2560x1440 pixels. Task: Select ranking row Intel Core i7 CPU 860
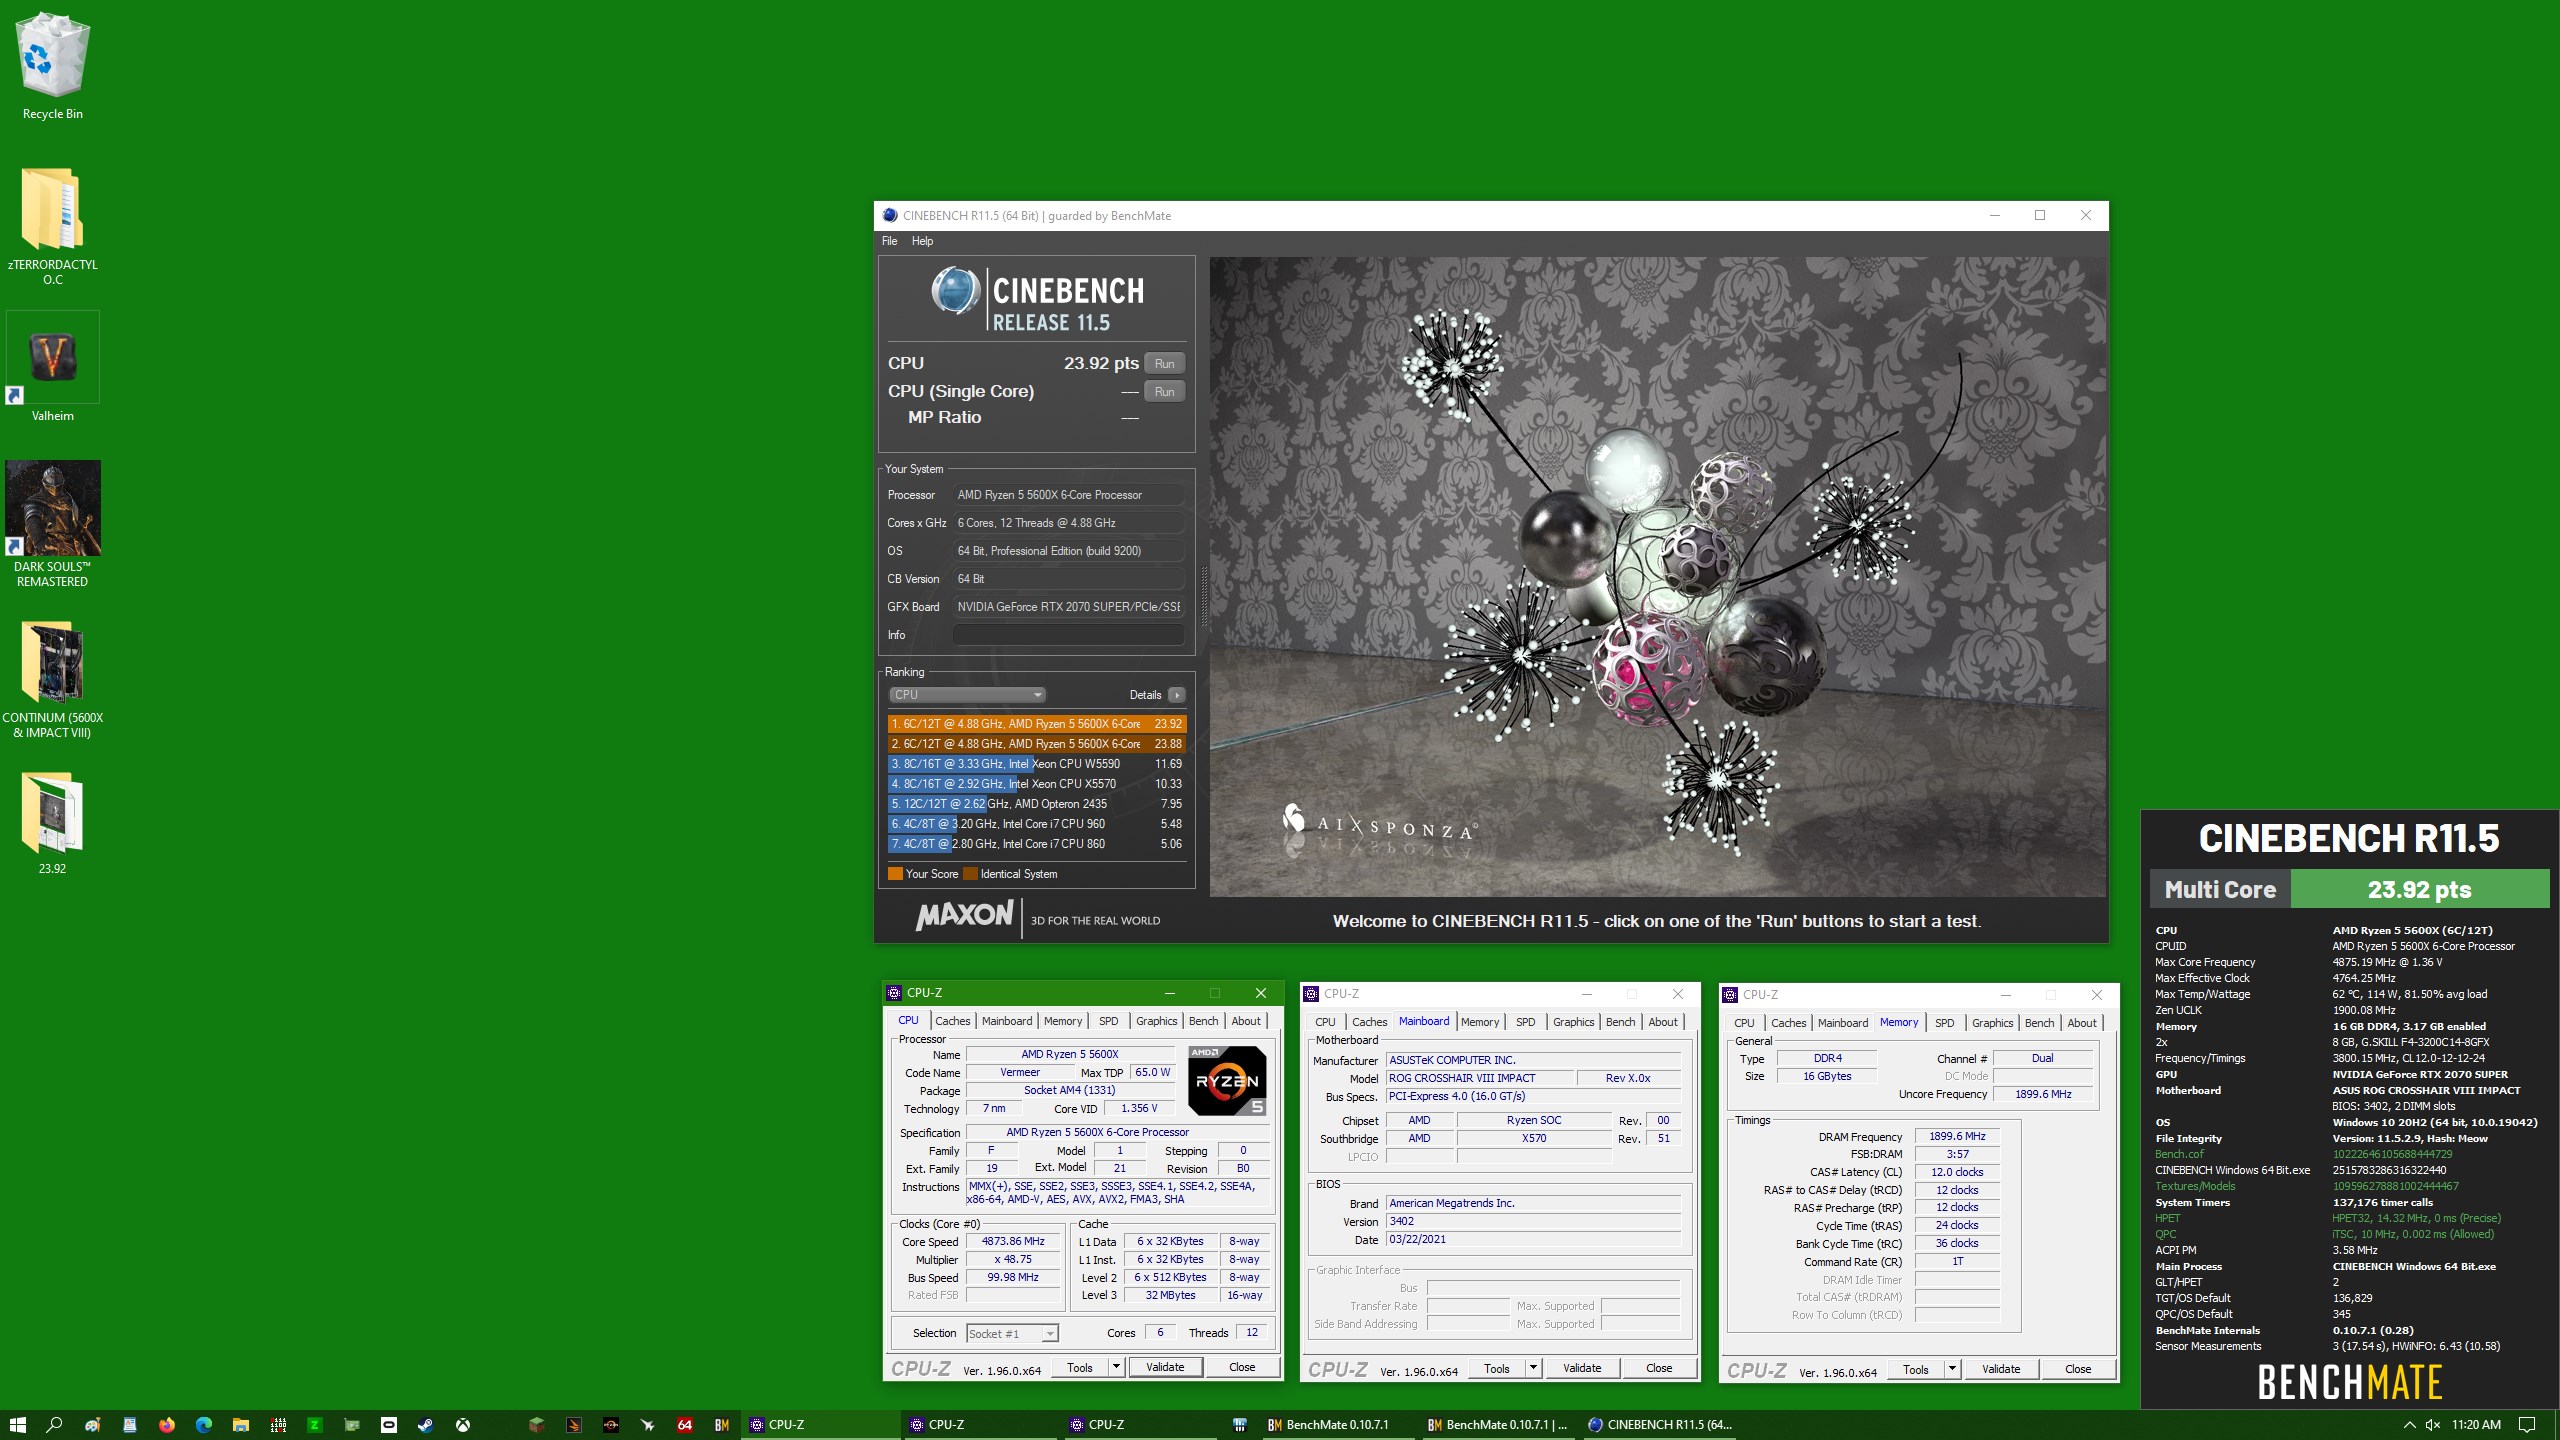tap(1036, 844)
